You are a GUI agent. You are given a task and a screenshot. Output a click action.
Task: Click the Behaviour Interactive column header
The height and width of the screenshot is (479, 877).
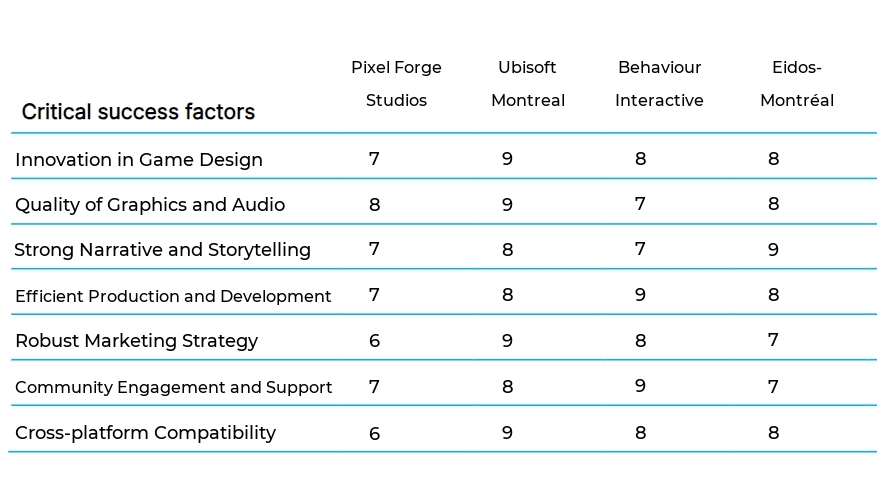[x=659, y=84]
